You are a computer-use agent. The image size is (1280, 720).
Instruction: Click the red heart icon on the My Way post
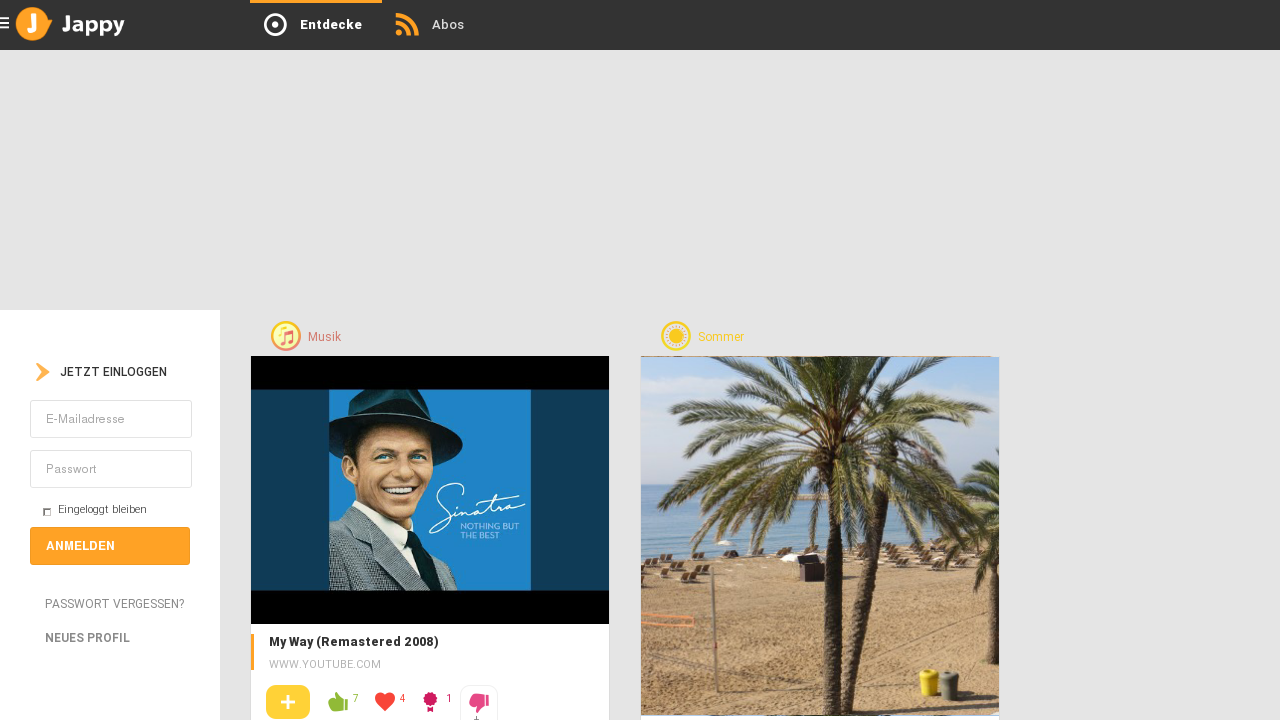click(x=385, y=702)
